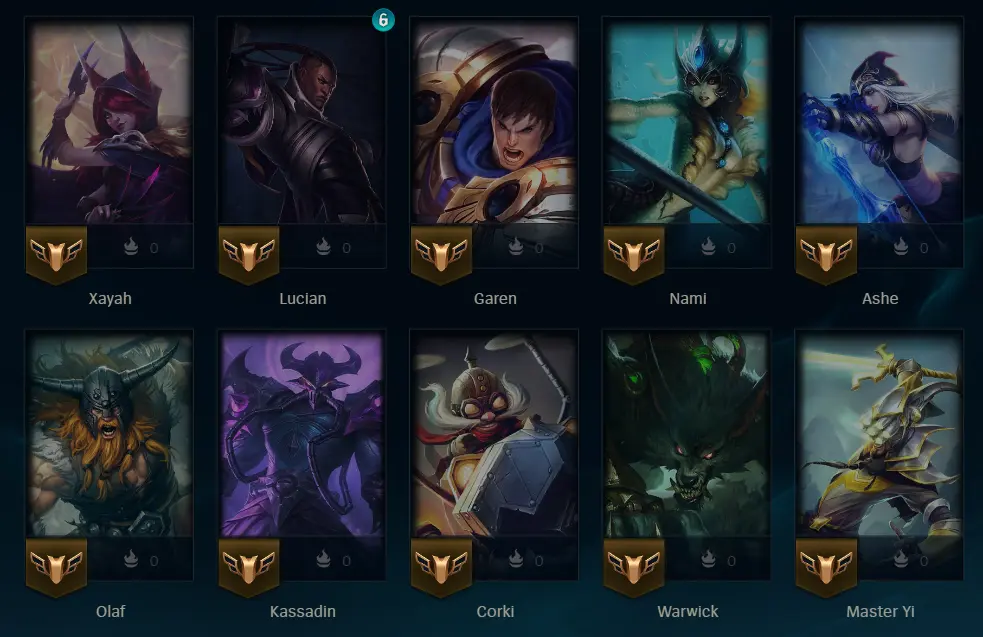Click the Master Yi name label

tap(880, 611)
